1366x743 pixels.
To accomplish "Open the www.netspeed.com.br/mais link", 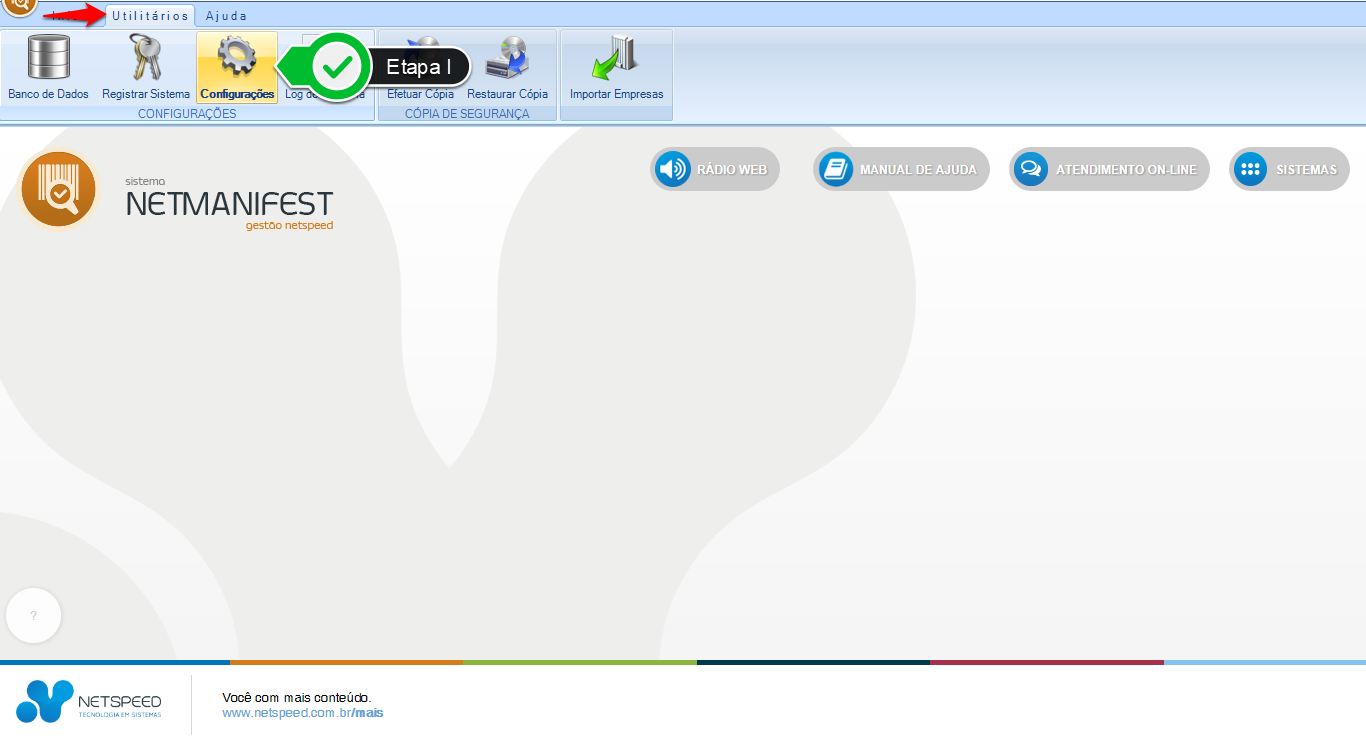I will [x=302, y=713].
